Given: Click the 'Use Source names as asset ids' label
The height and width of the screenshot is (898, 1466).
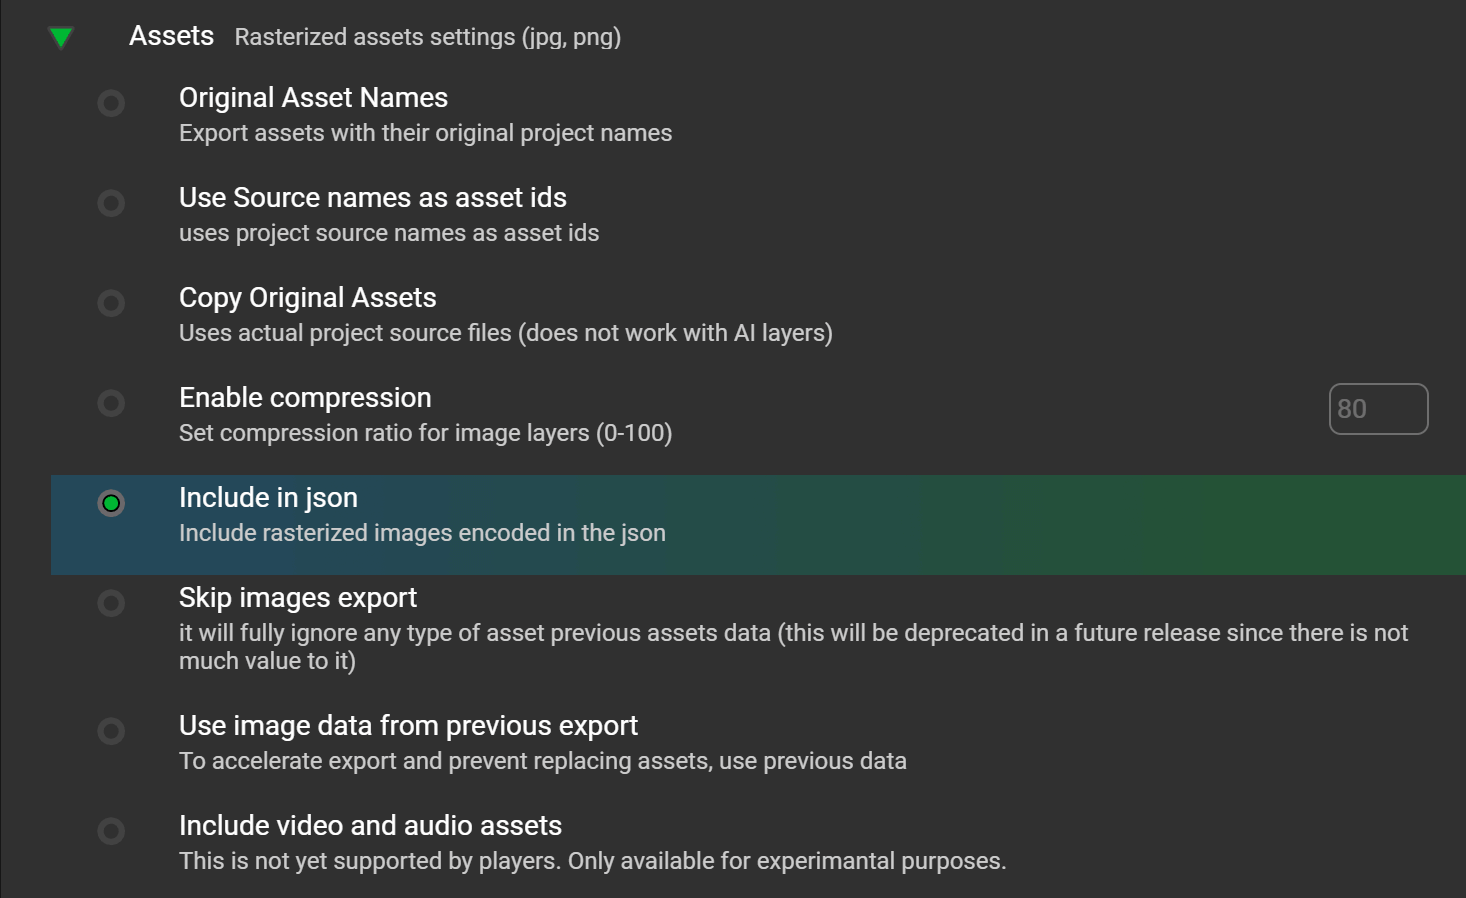Looking at the screenshot, I should [373, 197].
